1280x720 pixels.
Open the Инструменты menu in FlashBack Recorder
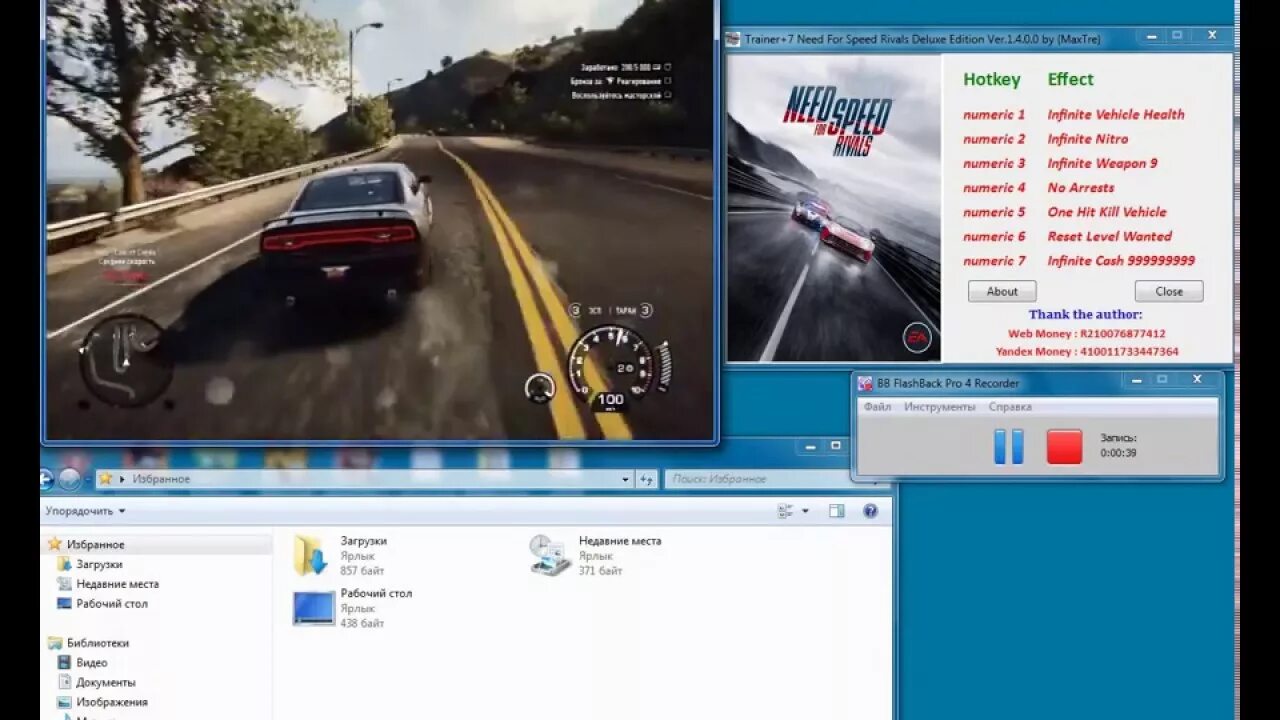939,407
